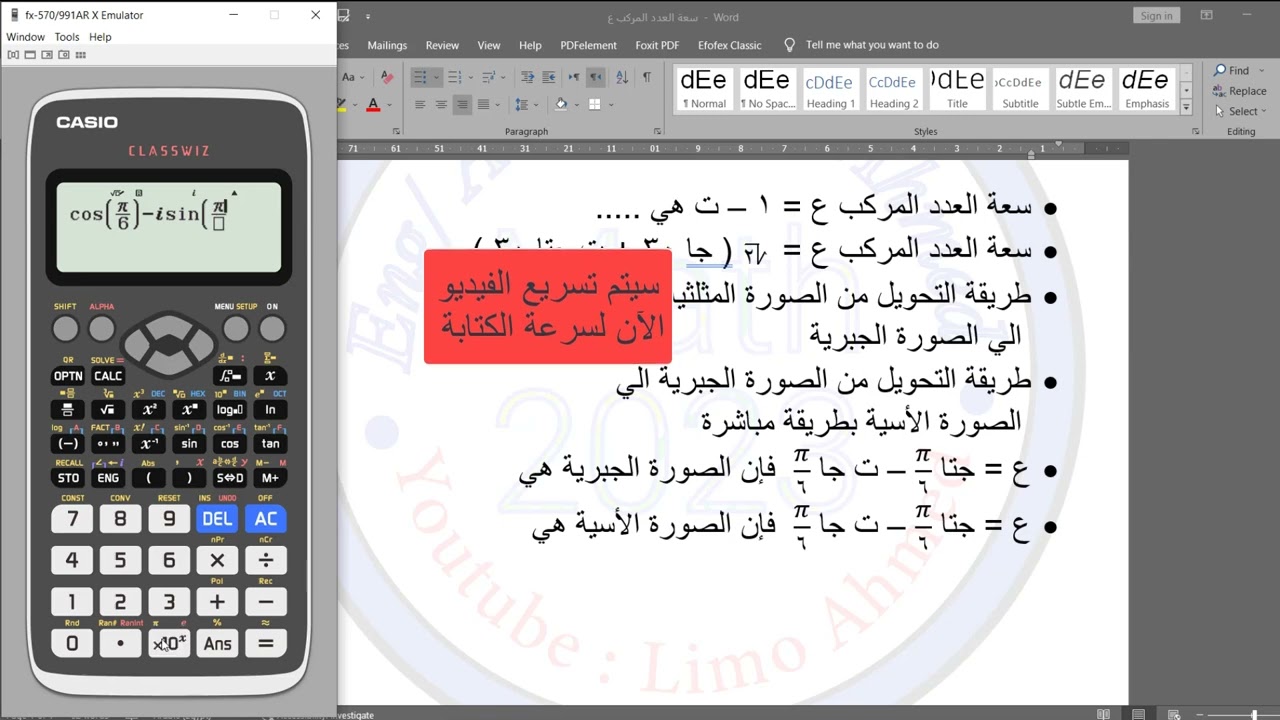The height and width of the screenshot is (720, 1280).
Task: Click the calculator square root key
Action: (108, 410)
